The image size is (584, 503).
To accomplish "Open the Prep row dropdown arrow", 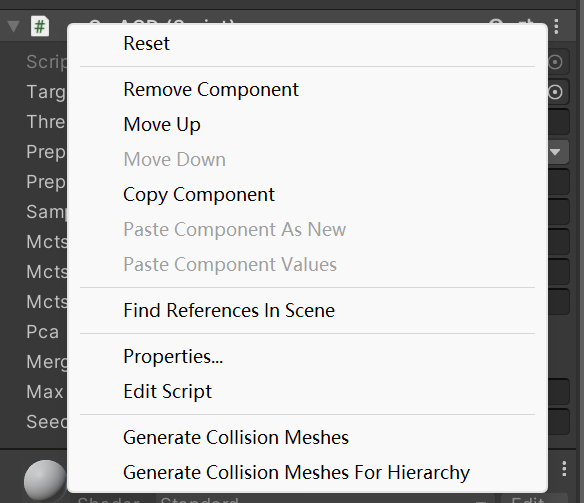I will (555, 152).
